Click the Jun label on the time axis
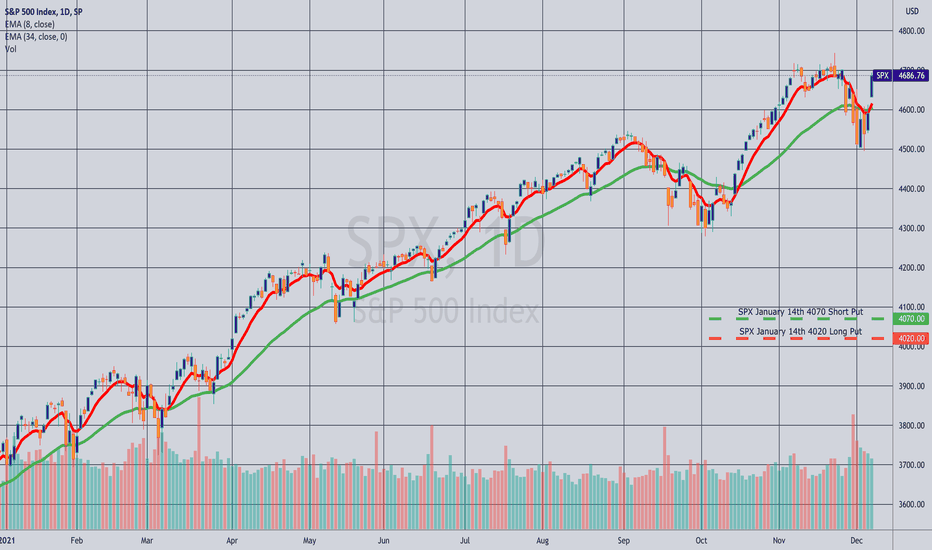Image resolution: width=932 pixels, height=550 pixels. tap(383, 540)
